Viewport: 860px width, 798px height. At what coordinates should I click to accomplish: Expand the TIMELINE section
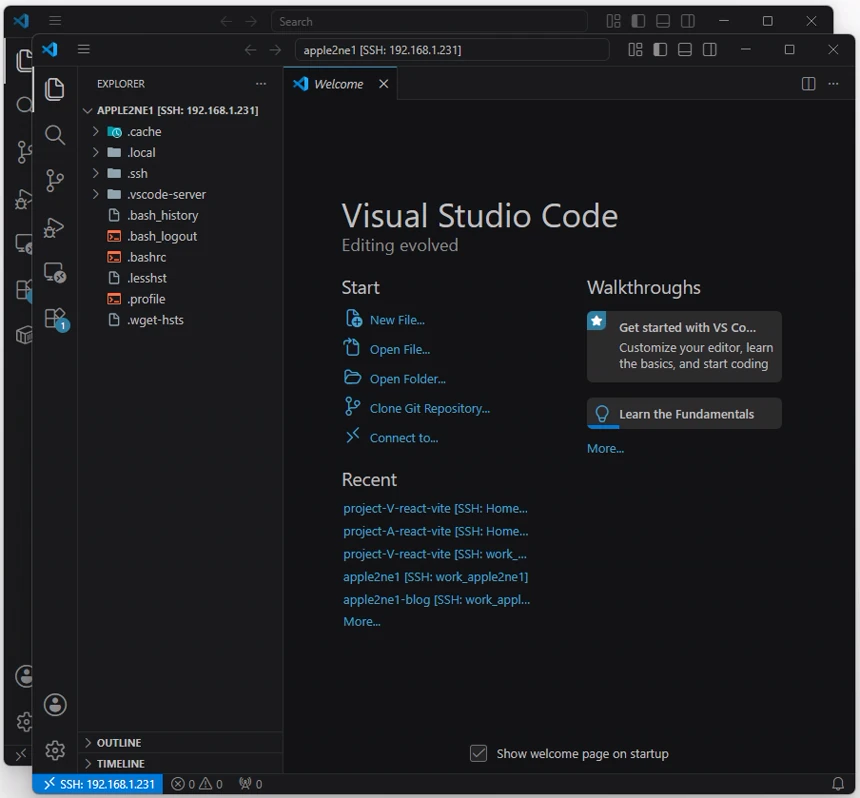click(181, 763)
